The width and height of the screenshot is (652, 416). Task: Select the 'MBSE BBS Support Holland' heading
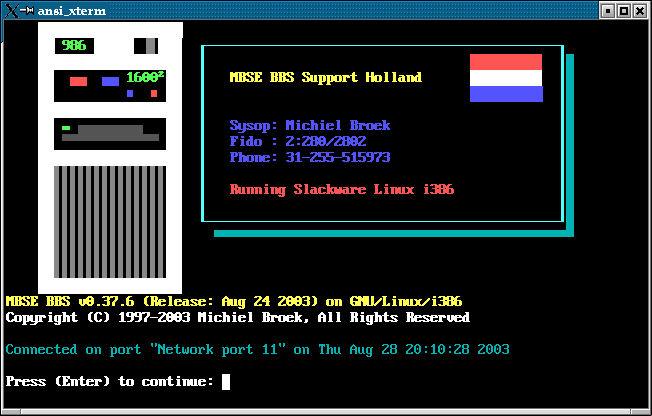coord(326,77)
